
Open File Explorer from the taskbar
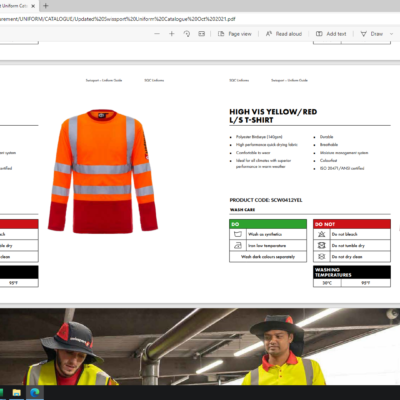(17, 393)
